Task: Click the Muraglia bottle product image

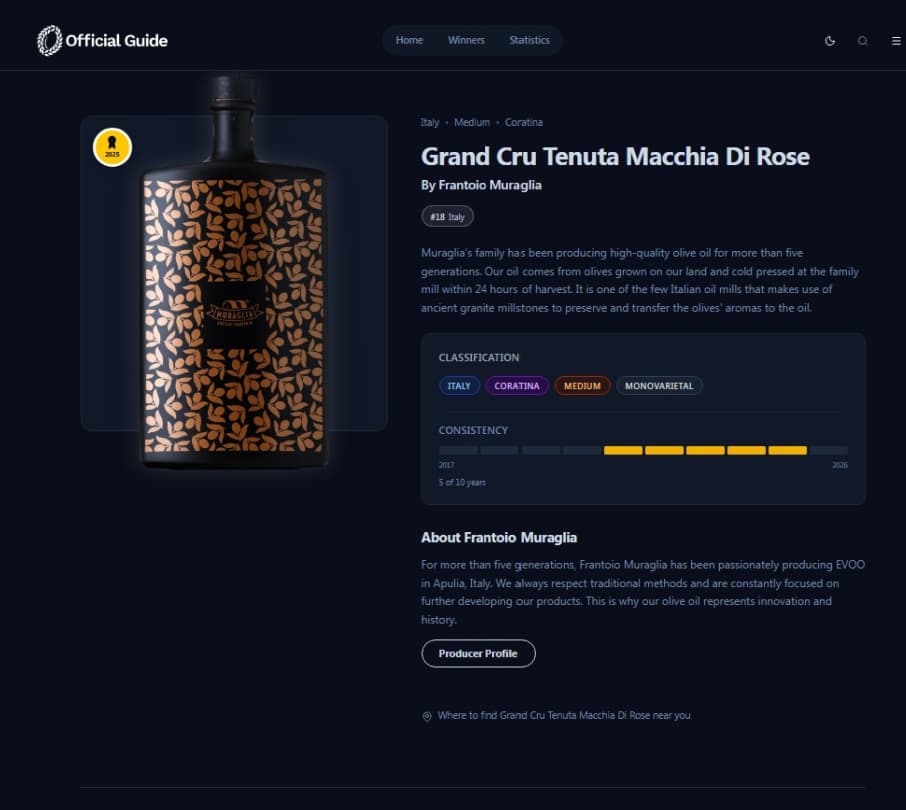Action: pyautogui.click(x=235, y=272)
